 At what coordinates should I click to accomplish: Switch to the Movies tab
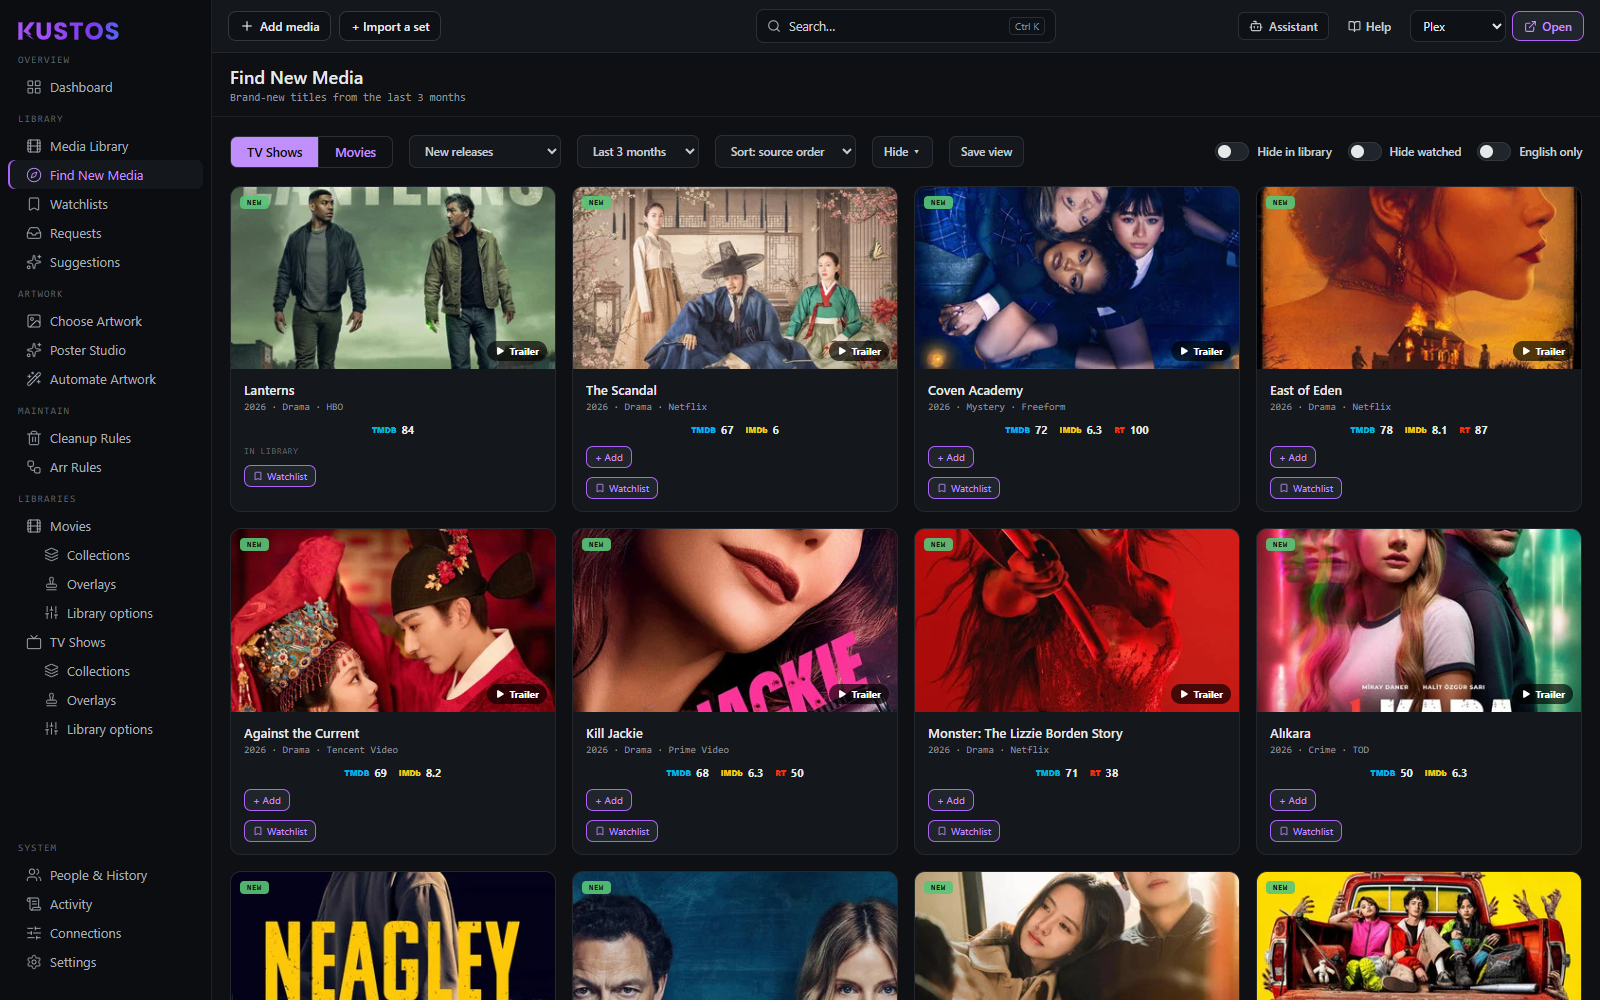tap(355, 152)
